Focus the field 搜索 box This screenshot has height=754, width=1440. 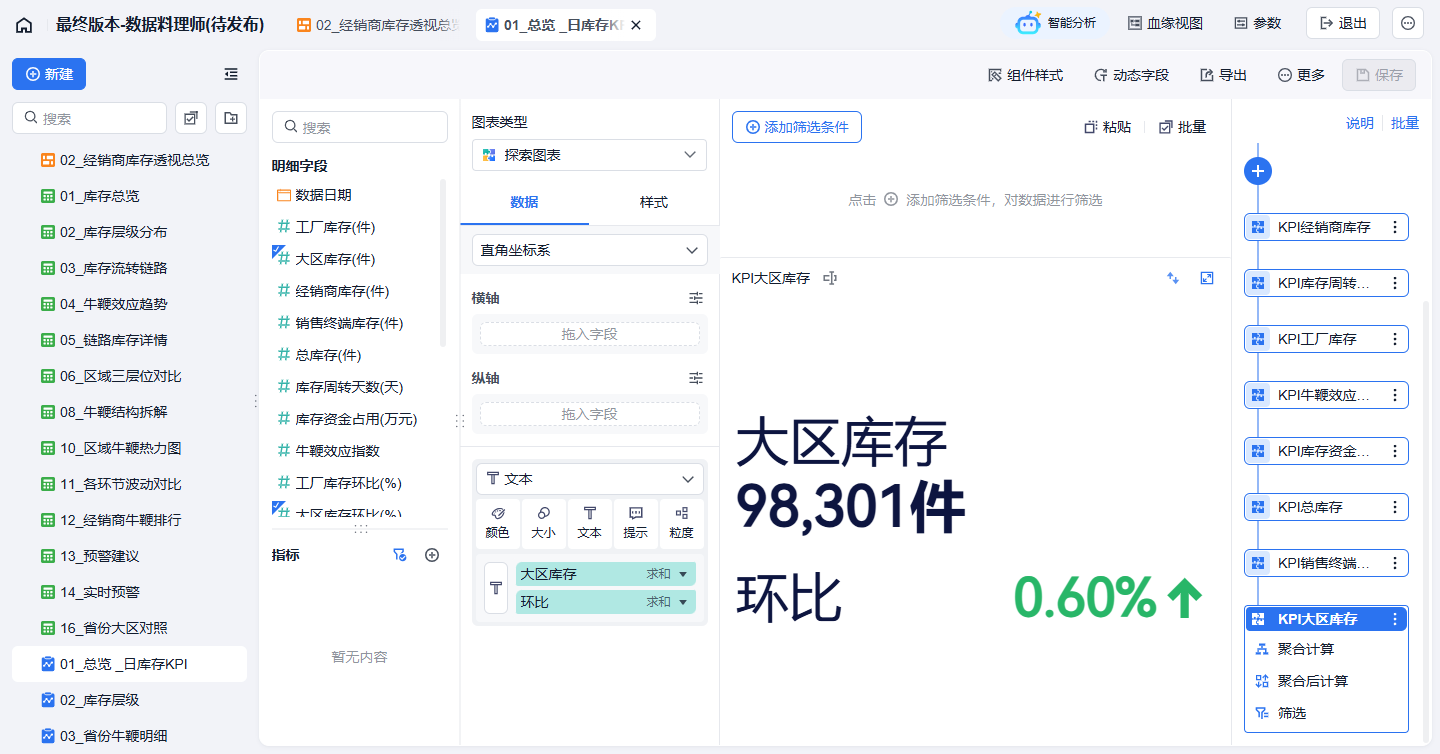pyautogui.click(x=360, y=127)
